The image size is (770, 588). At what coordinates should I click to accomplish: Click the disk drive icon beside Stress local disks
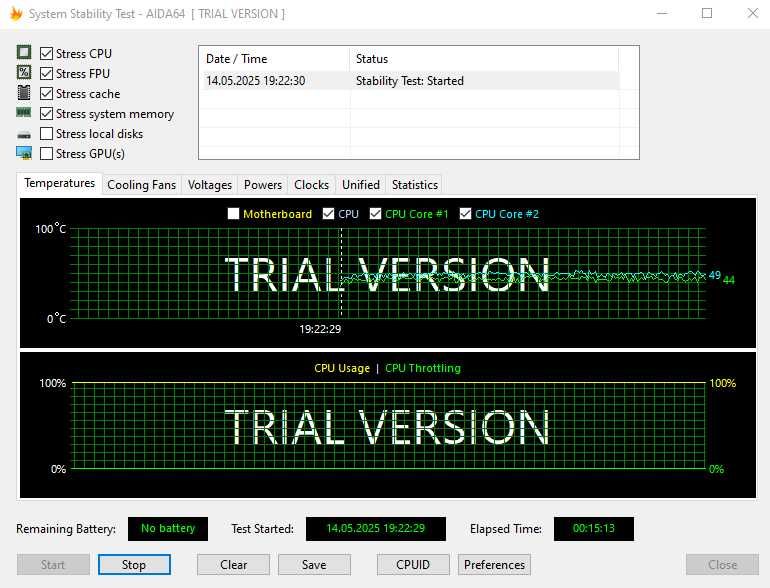[x=24, y=134]
